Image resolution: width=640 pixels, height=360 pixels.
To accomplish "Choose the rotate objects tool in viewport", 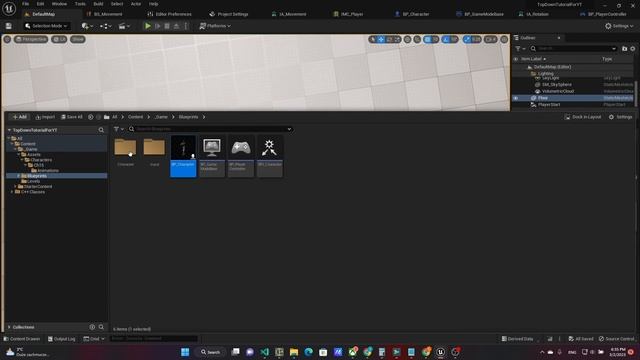I will [x=389, y=40].
